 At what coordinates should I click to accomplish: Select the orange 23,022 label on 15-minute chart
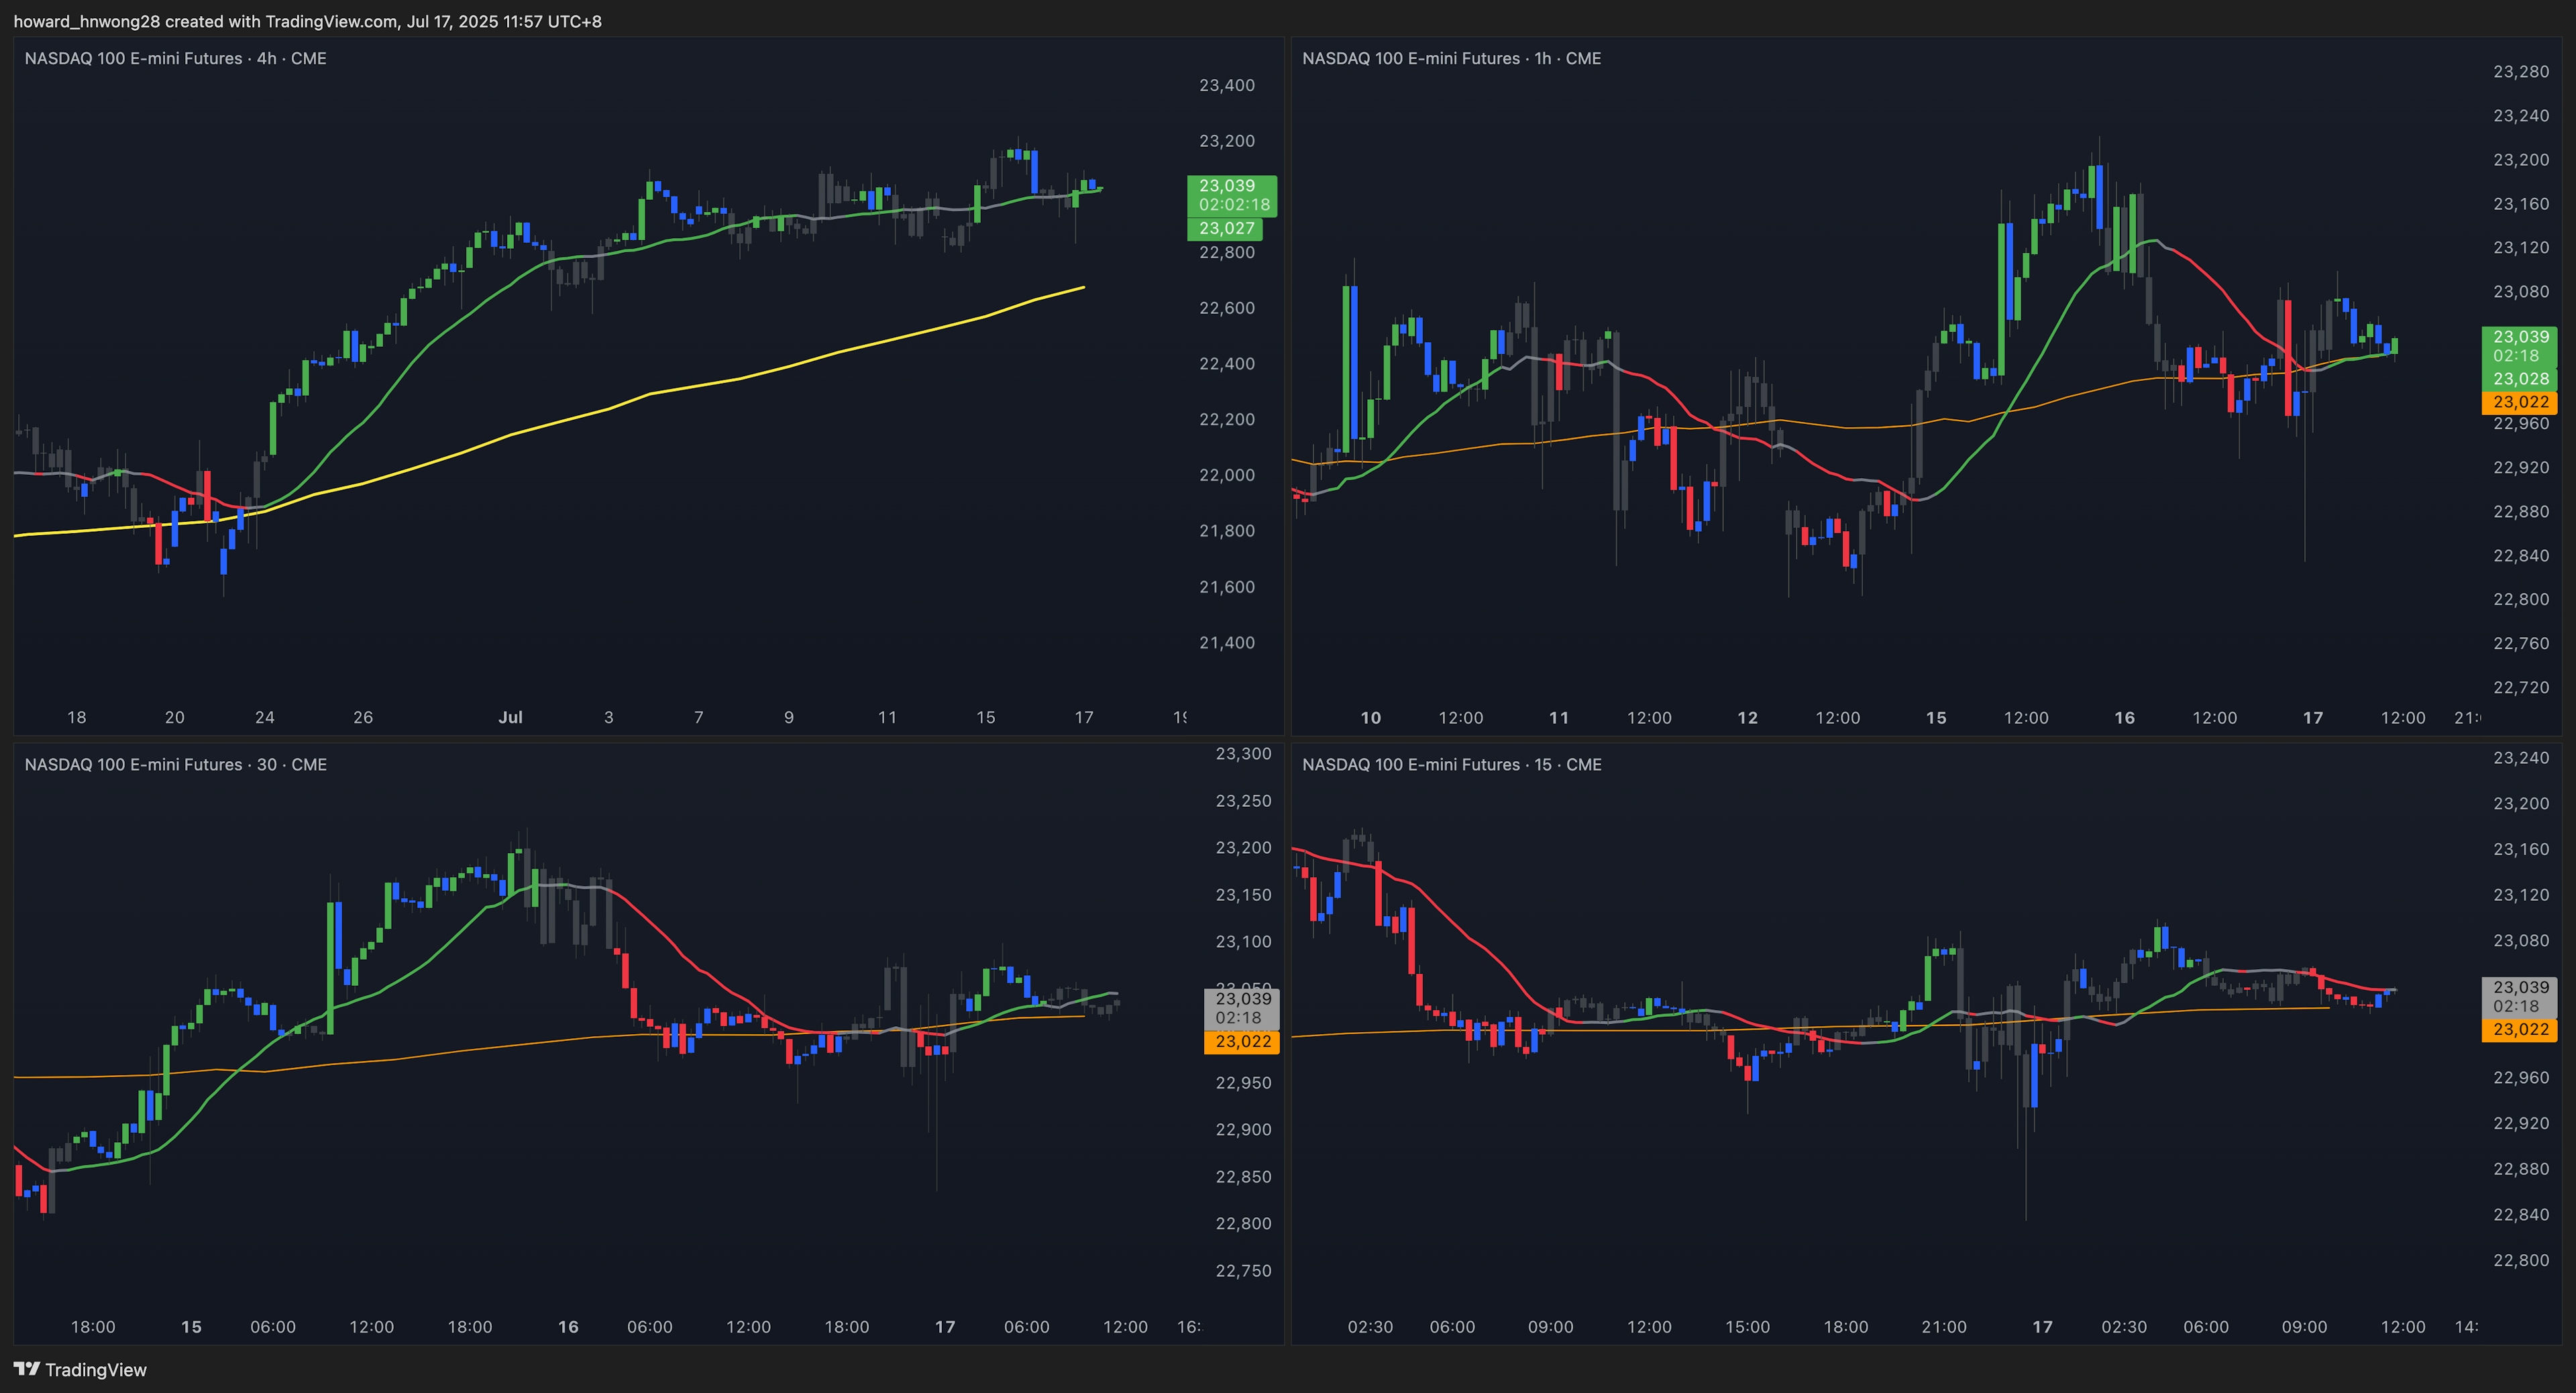[x=2520, y=1030]
